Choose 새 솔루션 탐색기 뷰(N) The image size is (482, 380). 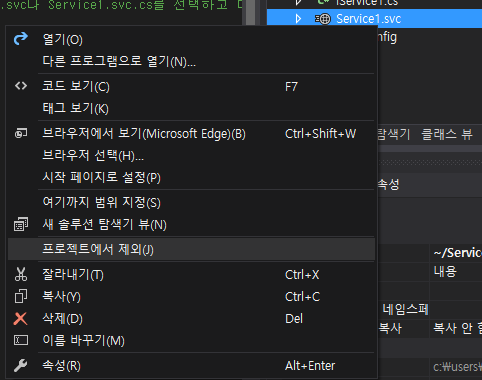pyautogui.click(x=191, y=224)
